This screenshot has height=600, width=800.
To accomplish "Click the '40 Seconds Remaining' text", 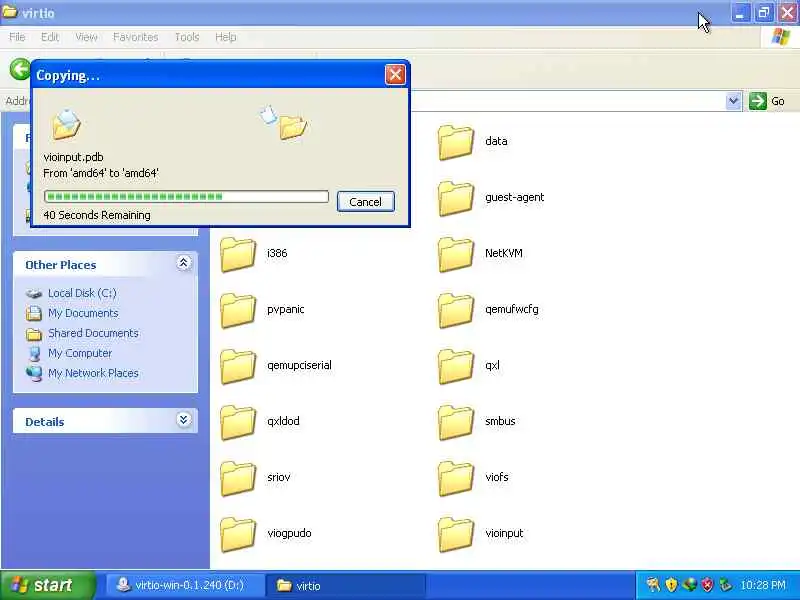I will 97,215.
